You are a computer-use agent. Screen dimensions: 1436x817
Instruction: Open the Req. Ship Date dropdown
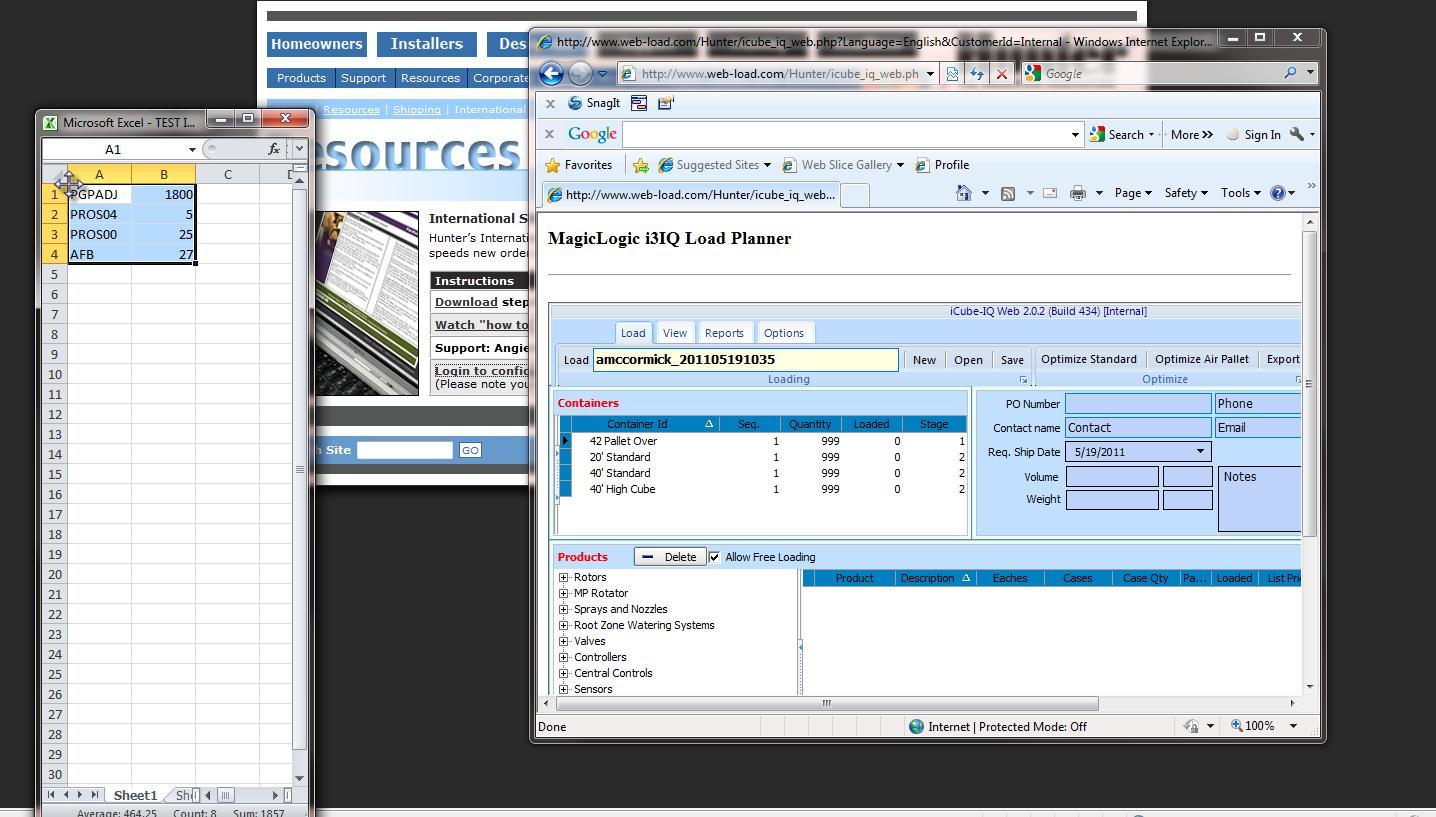coord(1200,452)
